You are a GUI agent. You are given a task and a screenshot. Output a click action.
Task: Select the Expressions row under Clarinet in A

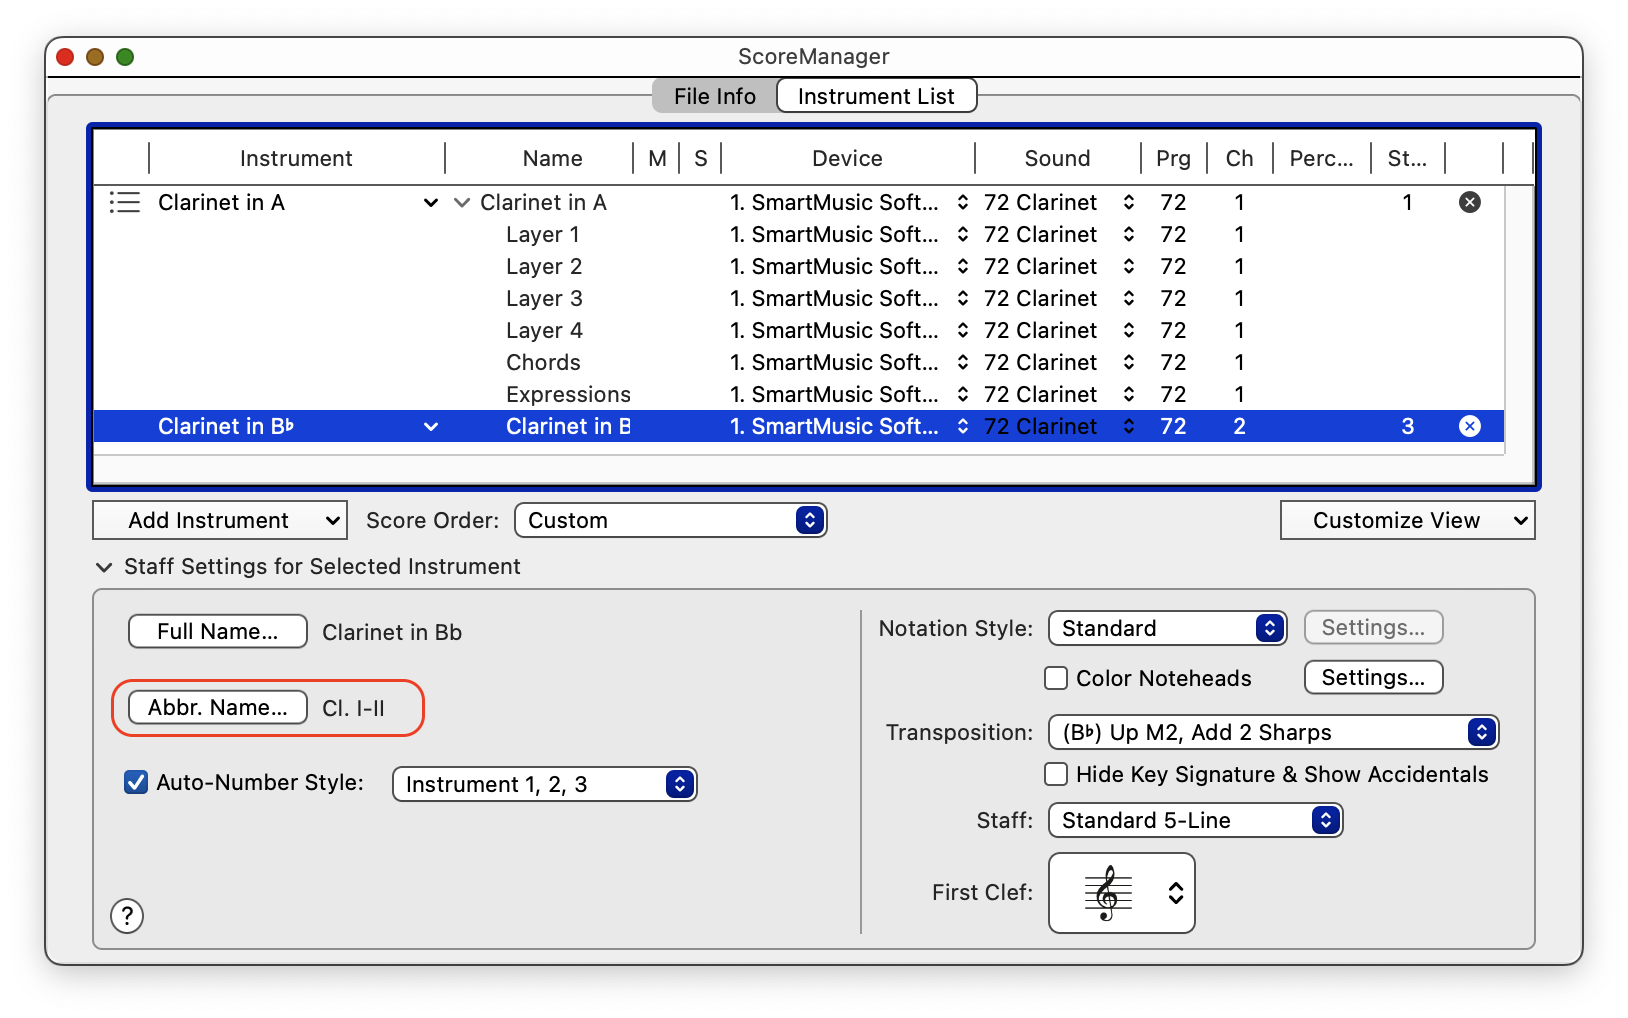coord(568,394)
